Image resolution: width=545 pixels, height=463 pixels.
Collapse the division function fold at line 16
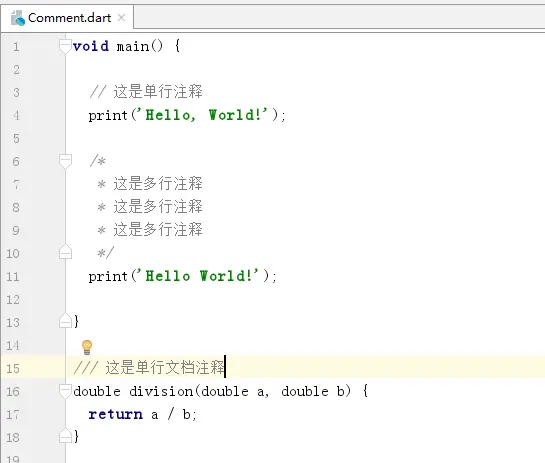(65, 391)
